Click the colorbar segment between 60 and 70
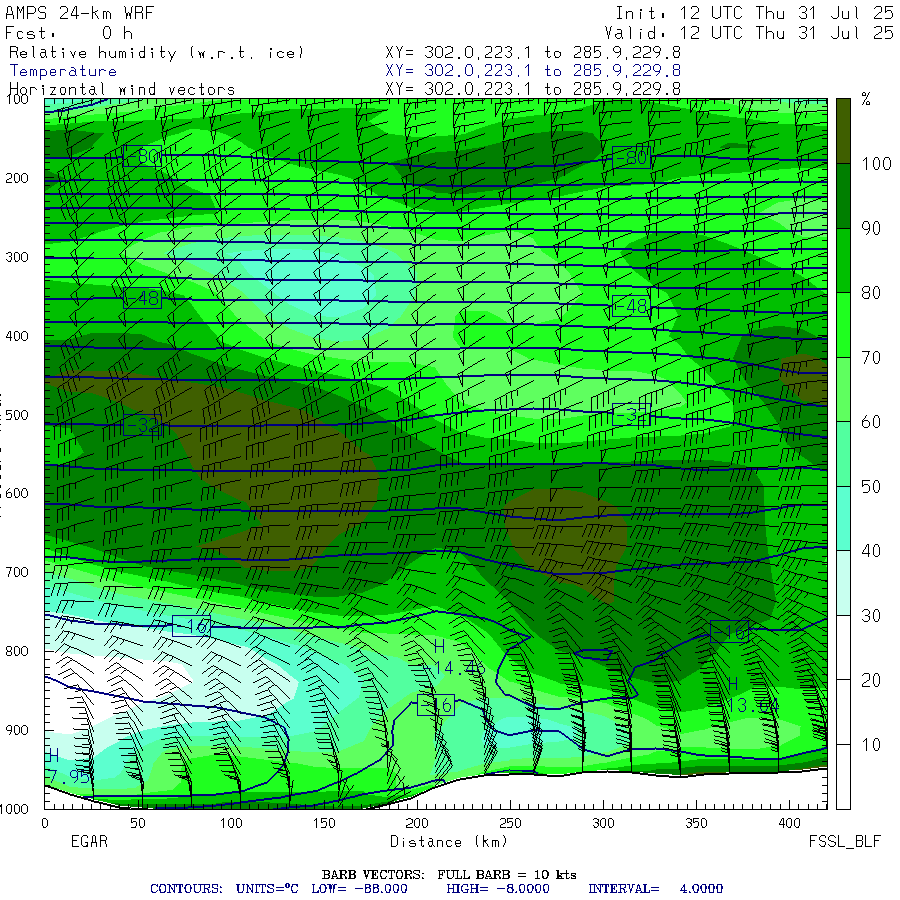 (843, 389)
